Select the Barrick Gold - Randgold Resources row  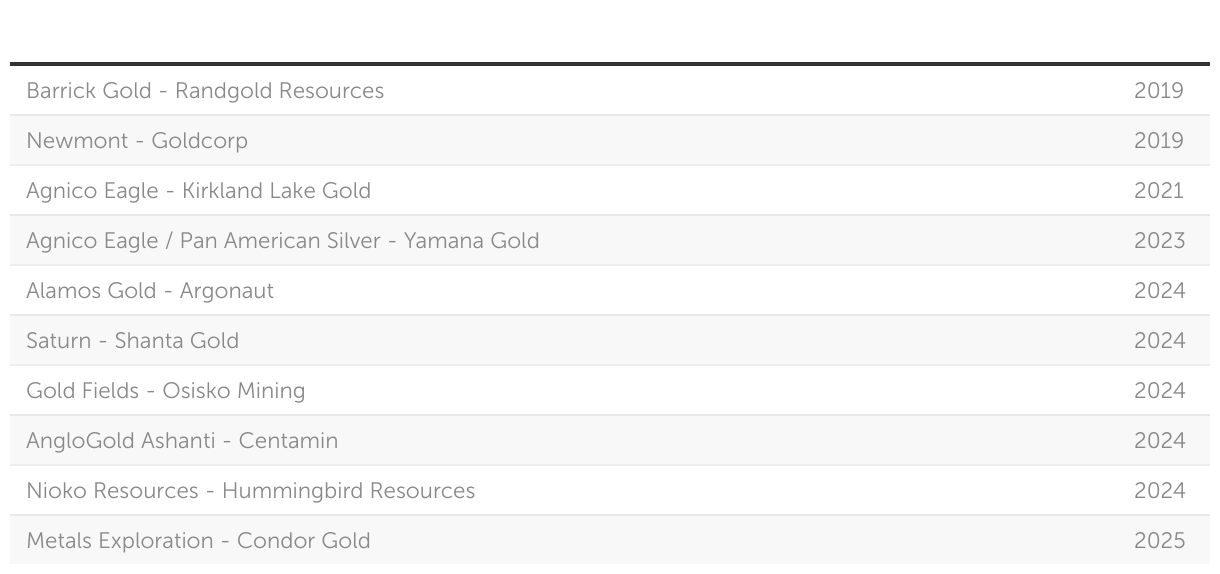click(610, 91)
